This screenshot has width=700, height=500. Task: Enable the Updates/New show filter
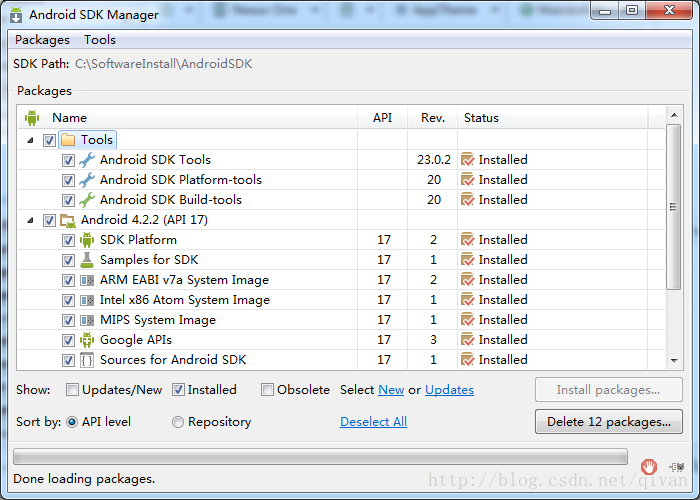[72, 390]
